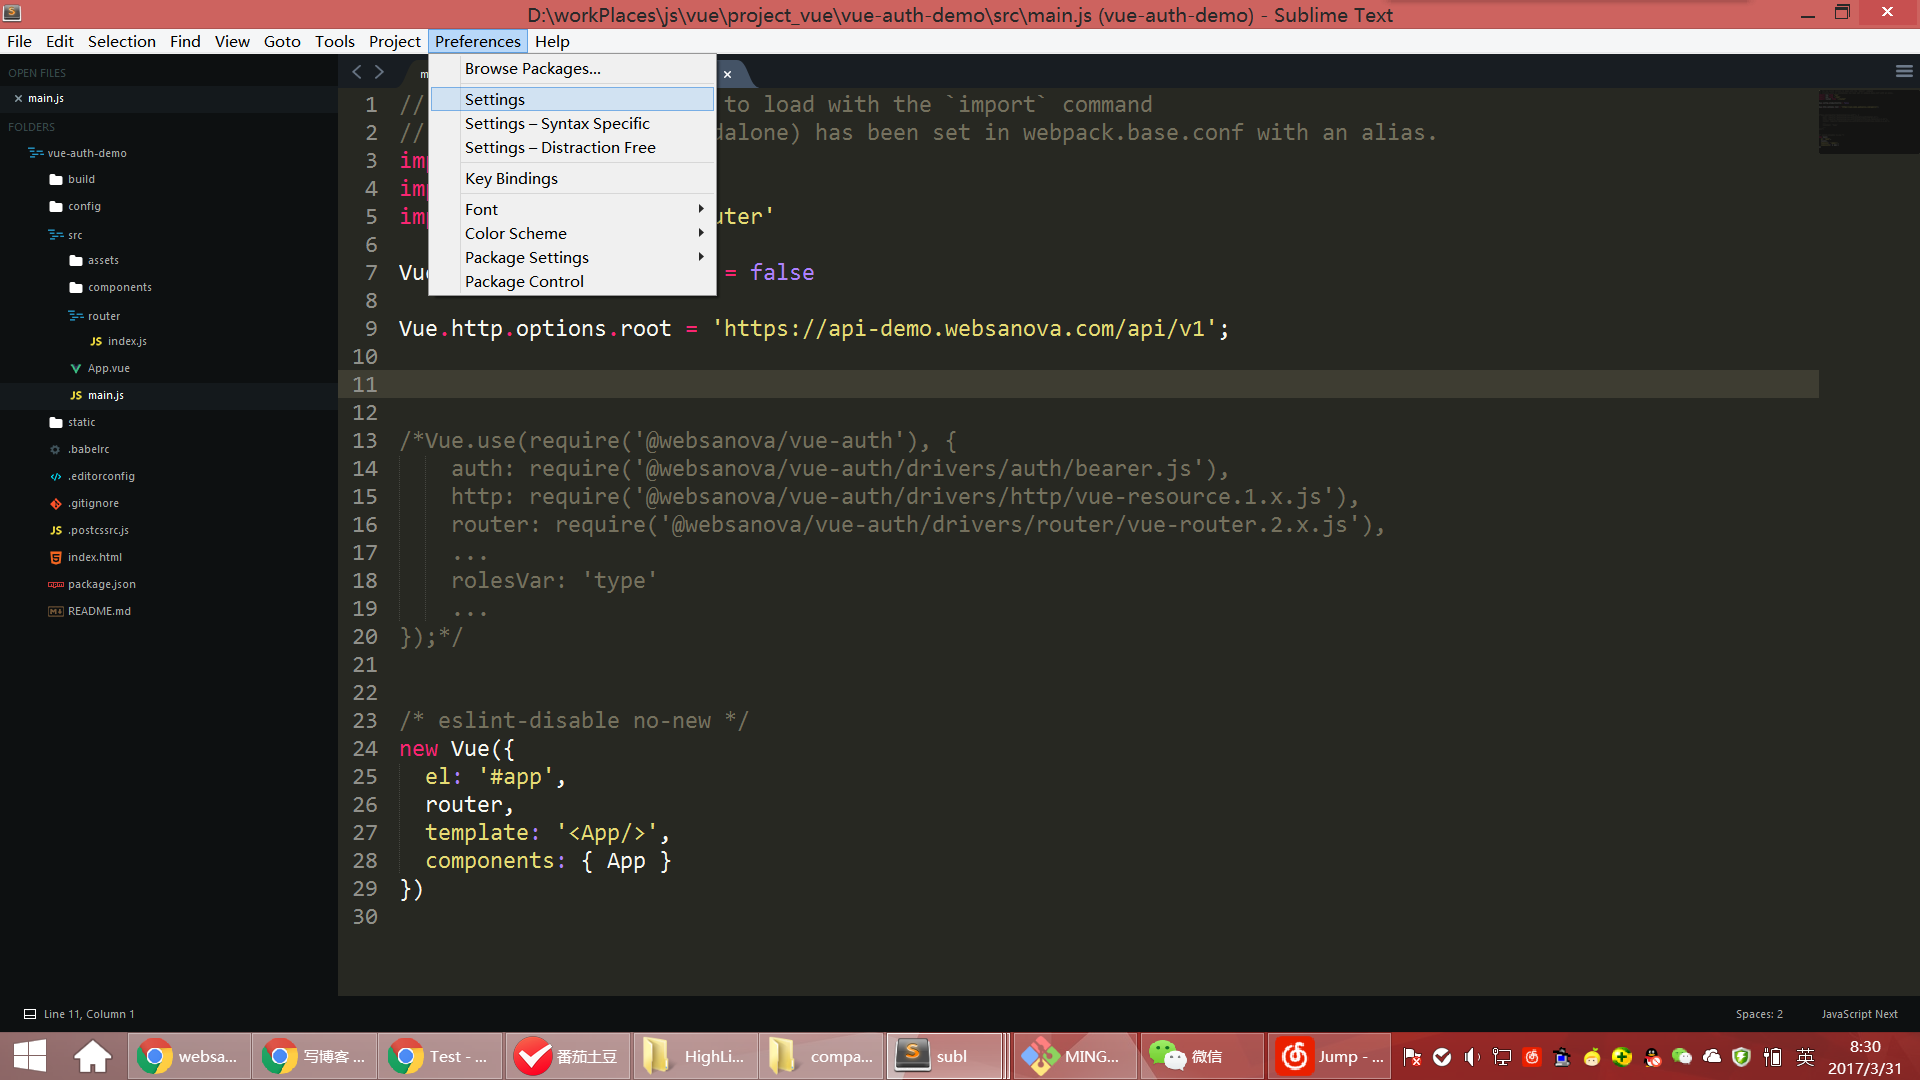Click the HTML5 icon next to index.html
Image resolution: width=1920 pixels, height=1080 pixels.
coord(56,557)
